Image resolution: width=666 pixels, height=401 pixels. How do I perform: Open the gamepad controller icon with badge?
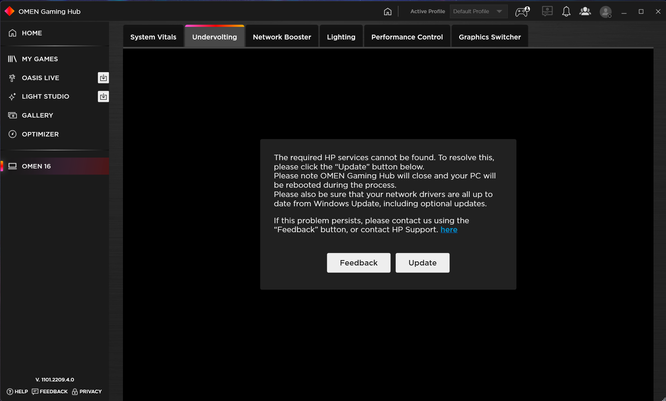pyautogui.click(x=522, y=11)
